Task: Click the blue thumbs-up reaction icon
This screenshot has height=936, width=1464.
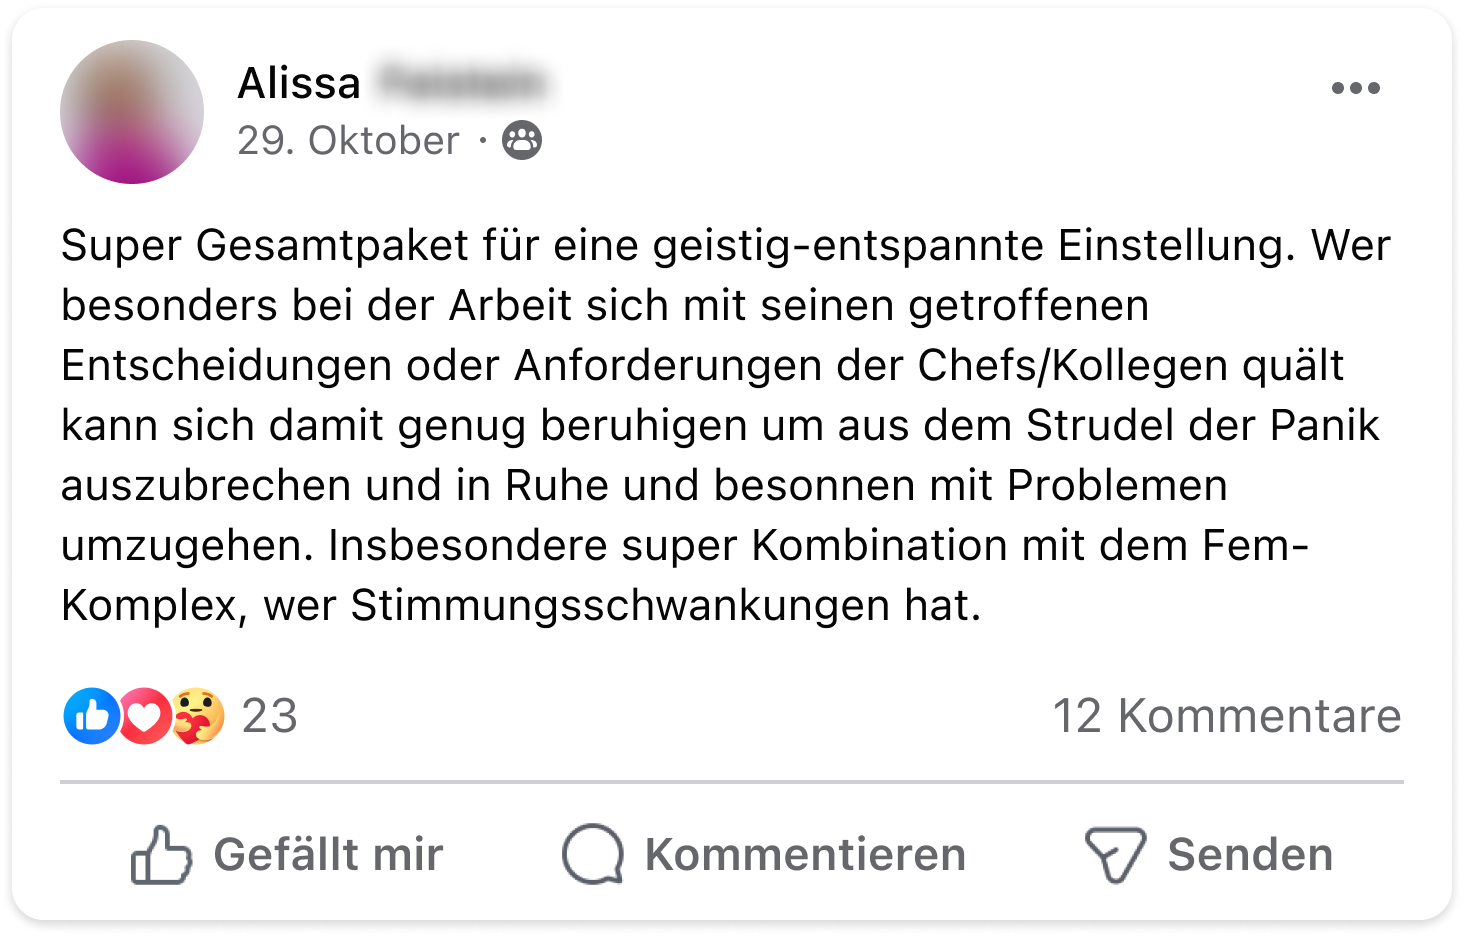Action: pyautogui.click(x=91, y=716)
